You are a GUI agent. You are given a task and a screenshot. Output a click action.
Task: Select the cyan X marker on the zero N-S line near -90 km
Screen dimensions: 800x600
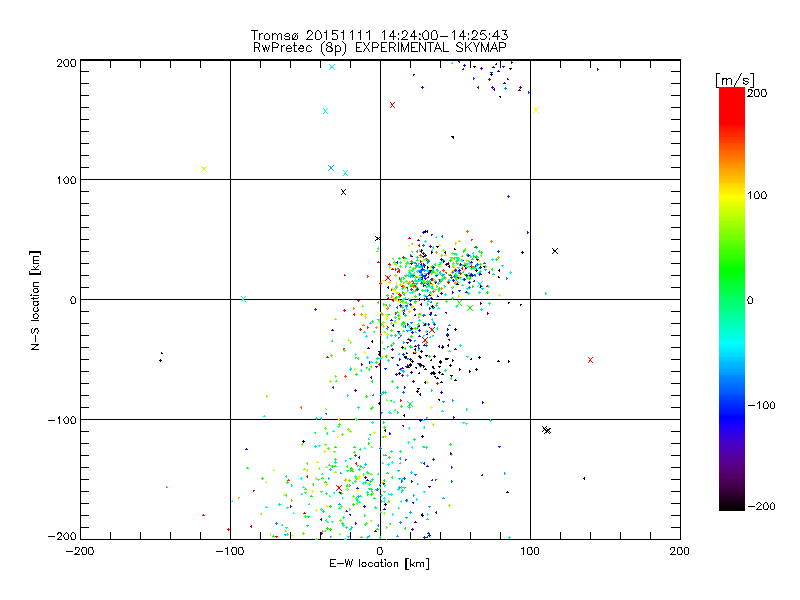click(243, 299)
